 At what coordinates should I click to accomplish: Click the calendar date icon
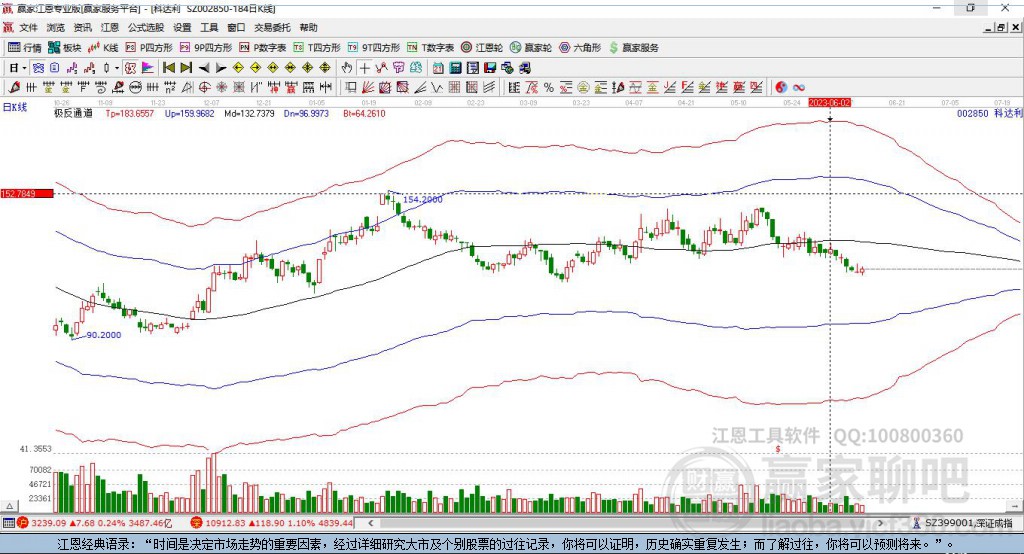(438, 68)
